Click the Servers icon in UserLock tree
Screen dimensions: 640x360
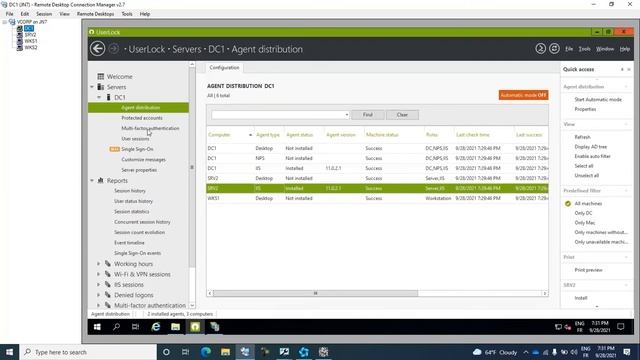click(101, 87)
